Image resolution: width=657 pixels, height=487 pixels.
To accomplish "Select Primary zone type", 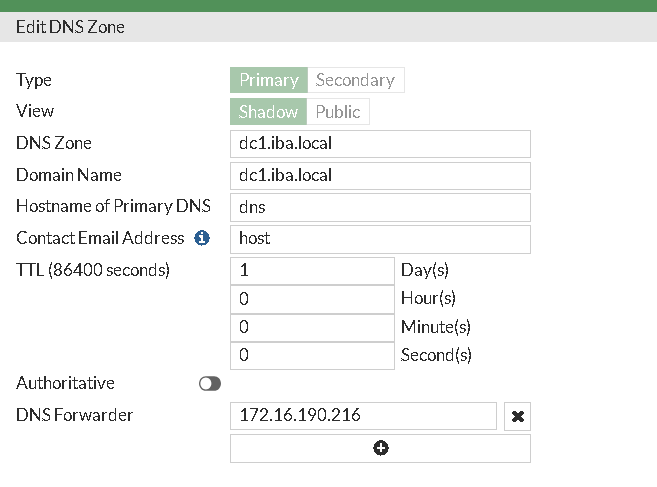I will [x=268, y=80].
